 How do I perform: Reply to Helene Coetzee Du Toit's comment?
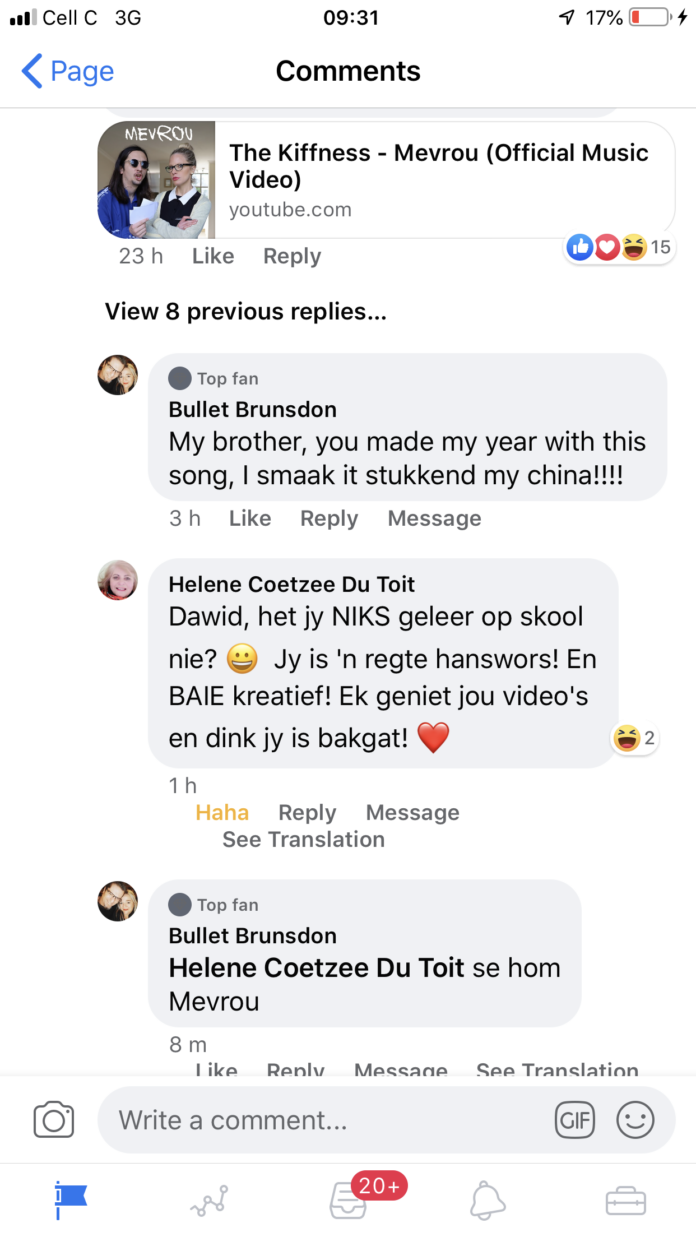[307, 812]
